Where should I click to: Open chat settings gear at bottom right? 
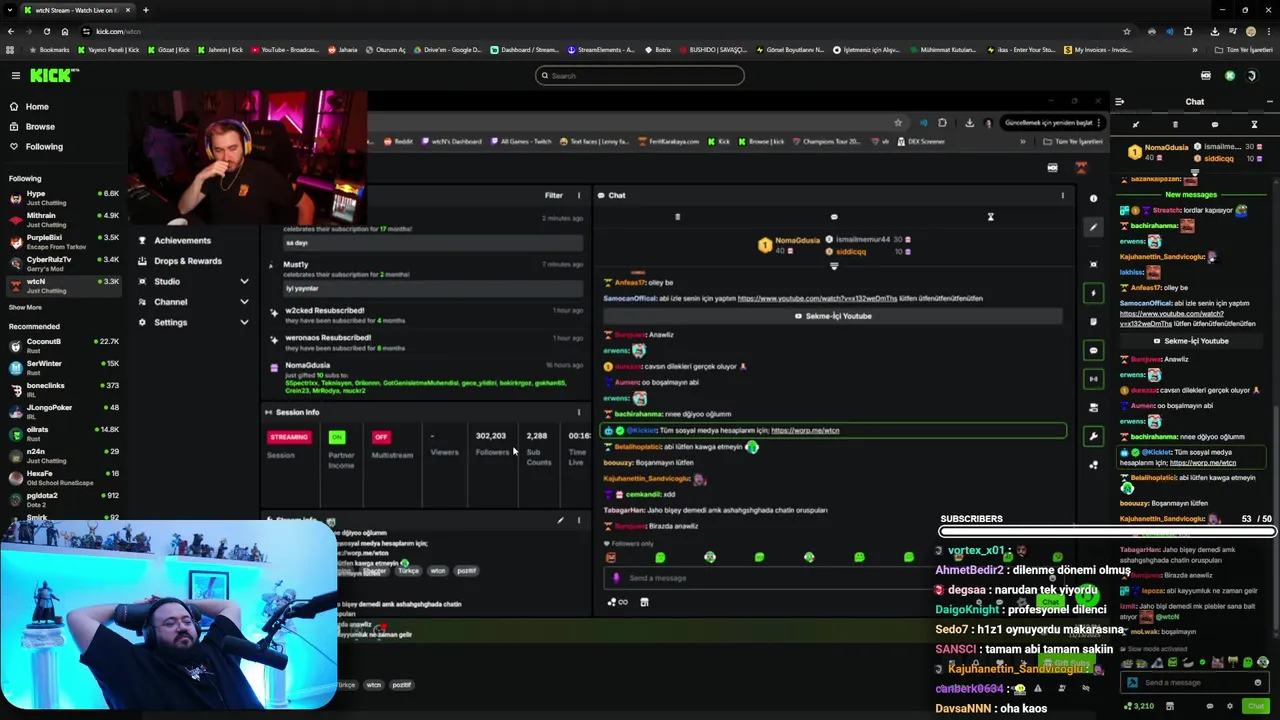tap(1230, 706)
